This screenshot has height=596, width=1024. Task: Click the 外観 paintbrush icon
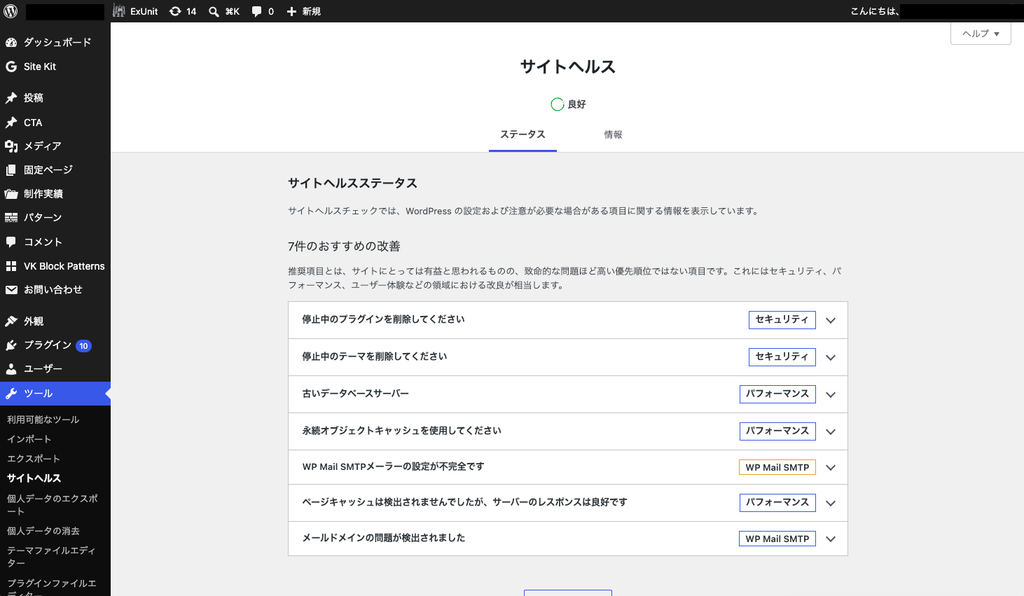(11, 321)
